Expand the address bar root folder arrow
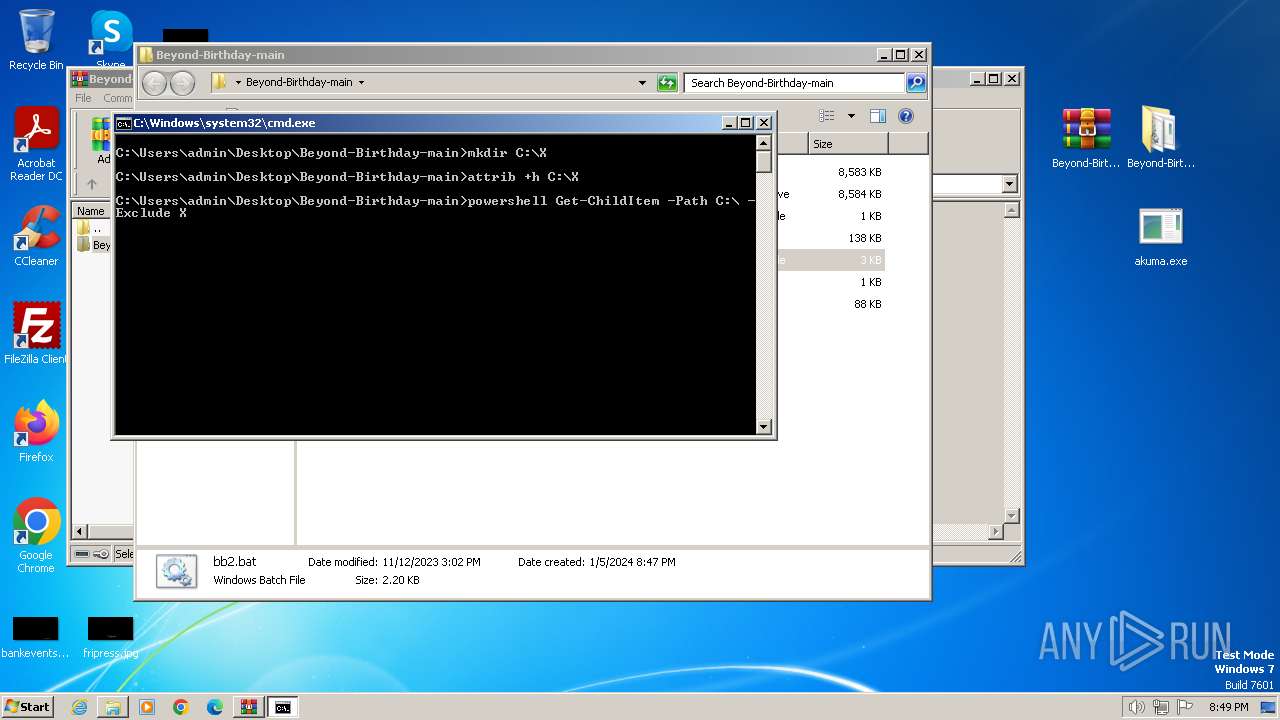This screenshot has height=720, width=1280. [x=239, y=83]
